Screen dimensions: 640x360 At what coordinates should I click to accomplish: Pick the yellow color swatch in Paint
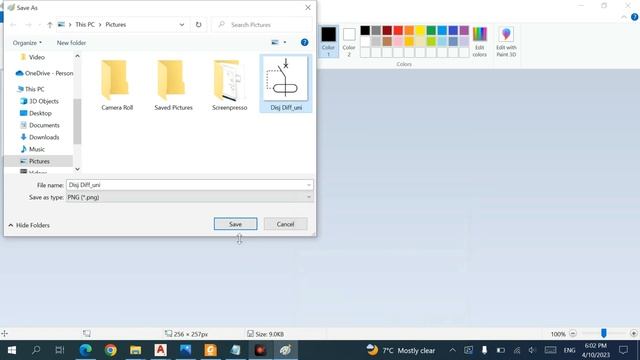click(420, 30)
